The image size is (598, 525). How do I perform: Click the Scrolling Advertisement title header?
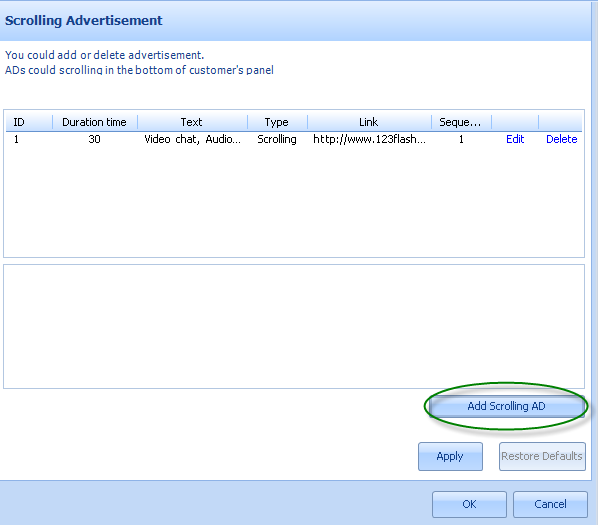click(84, 20)
